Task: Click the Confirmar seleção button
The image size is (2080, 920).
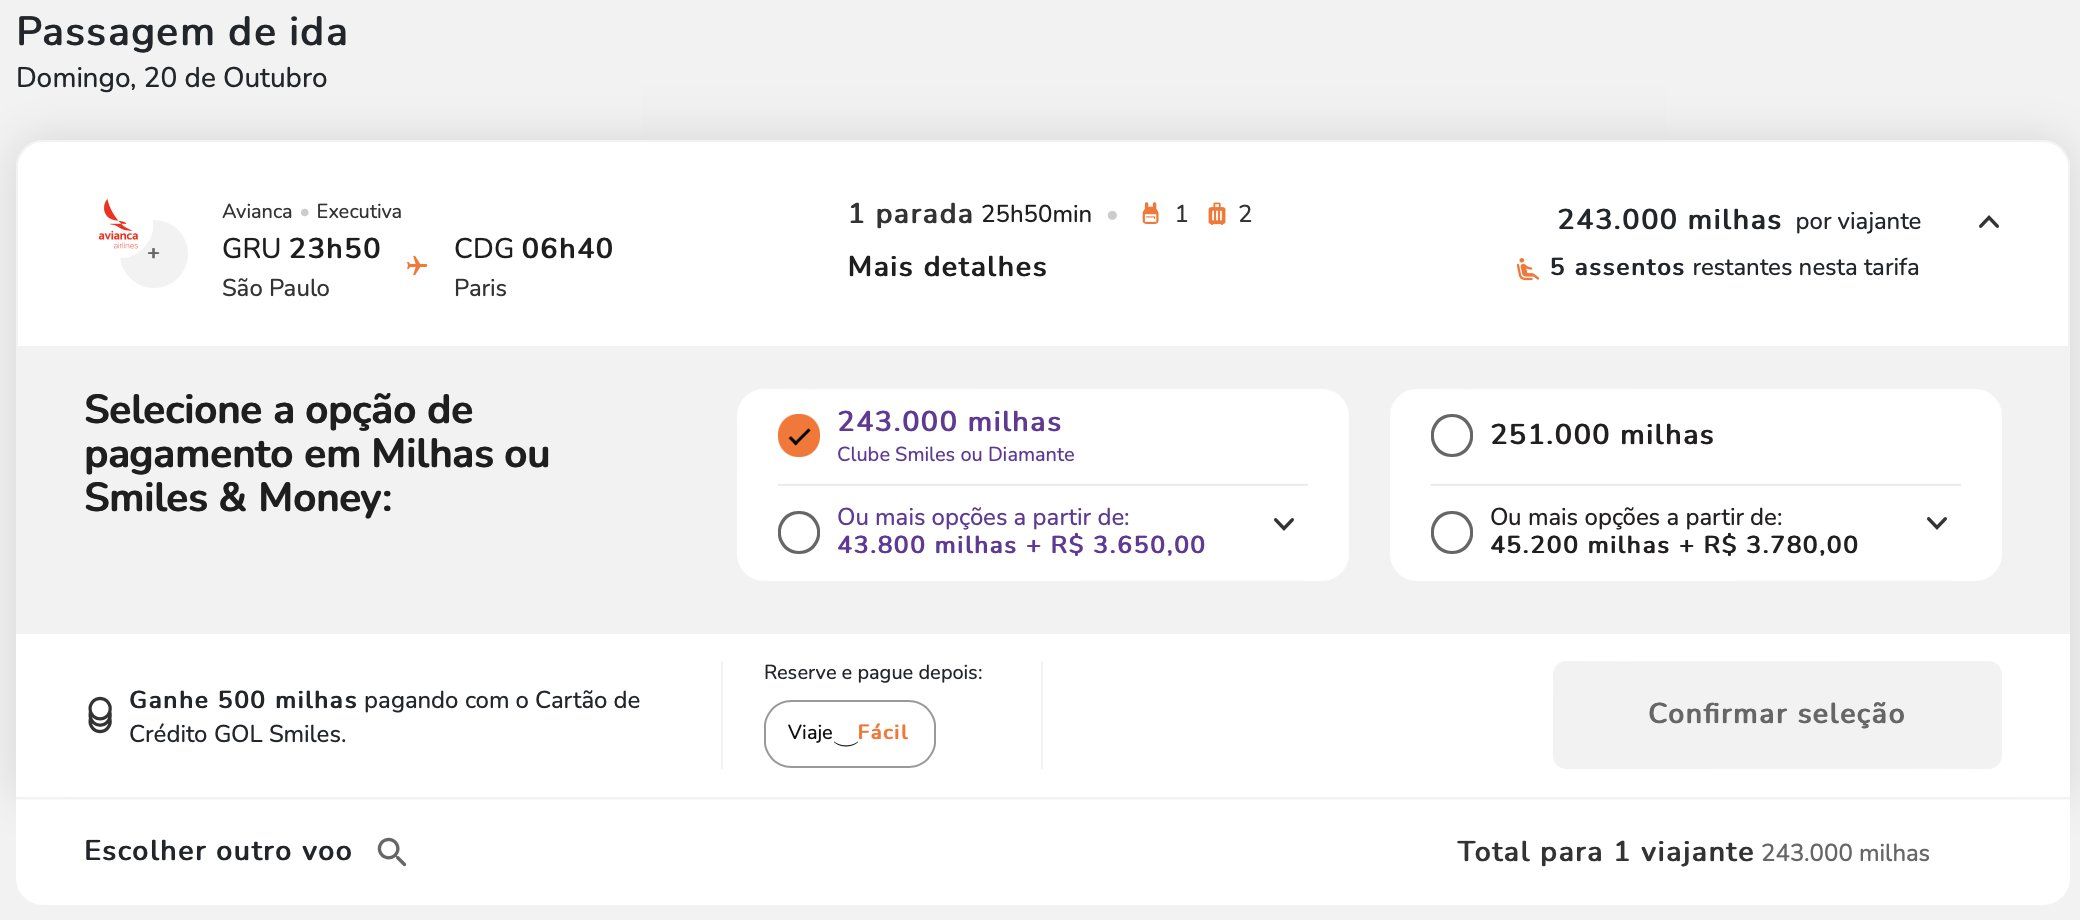Action: tap(1777, 714)
